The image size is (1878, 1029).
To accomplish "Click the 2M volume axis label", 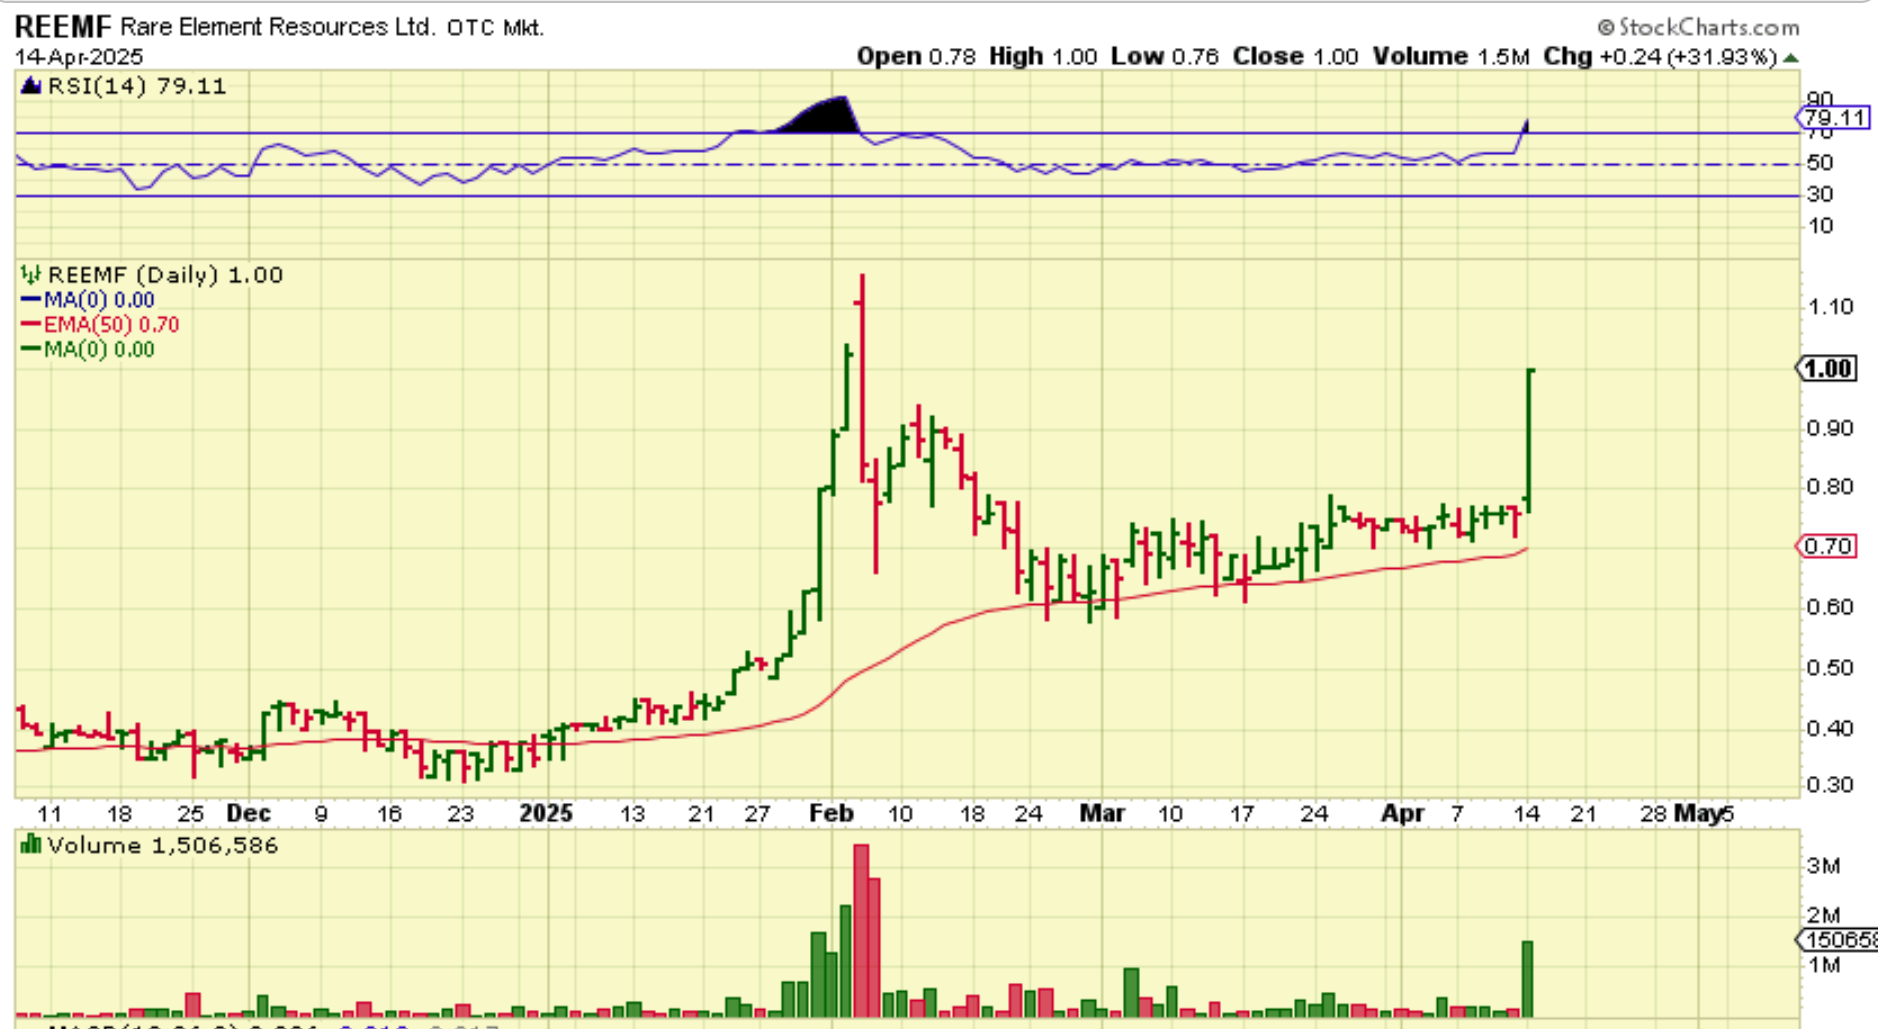I will click(1823, 915).
